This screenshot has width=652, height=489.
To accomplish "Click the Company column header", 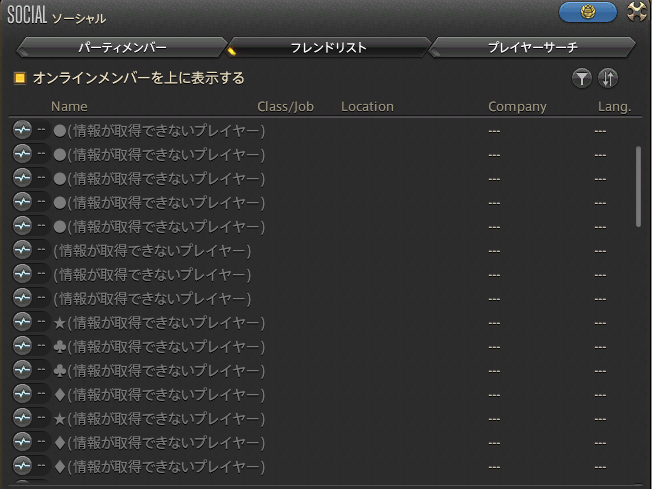I will [x=517, y=106].
